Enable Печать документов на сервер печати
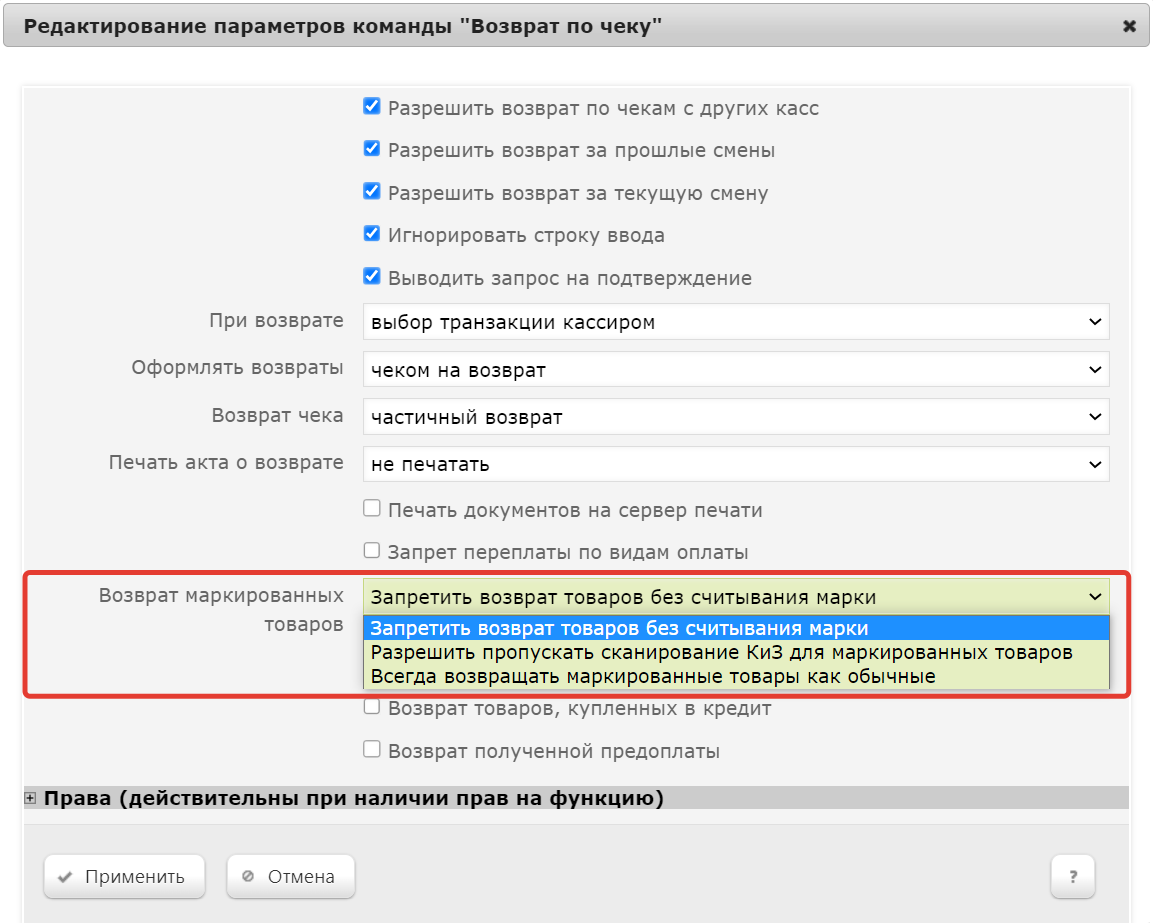Image resolution: width=1153 pixels, height=923 pixels. [372, 509]
